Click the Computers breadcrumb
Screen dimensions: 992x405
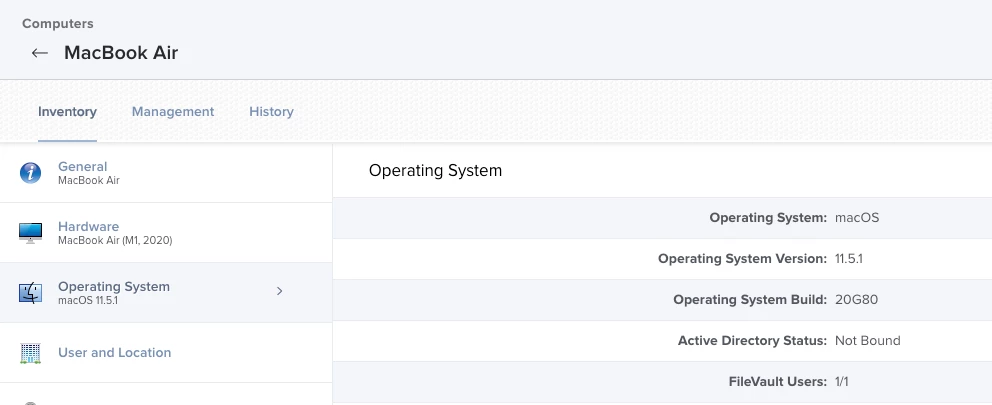click(58, 24)
